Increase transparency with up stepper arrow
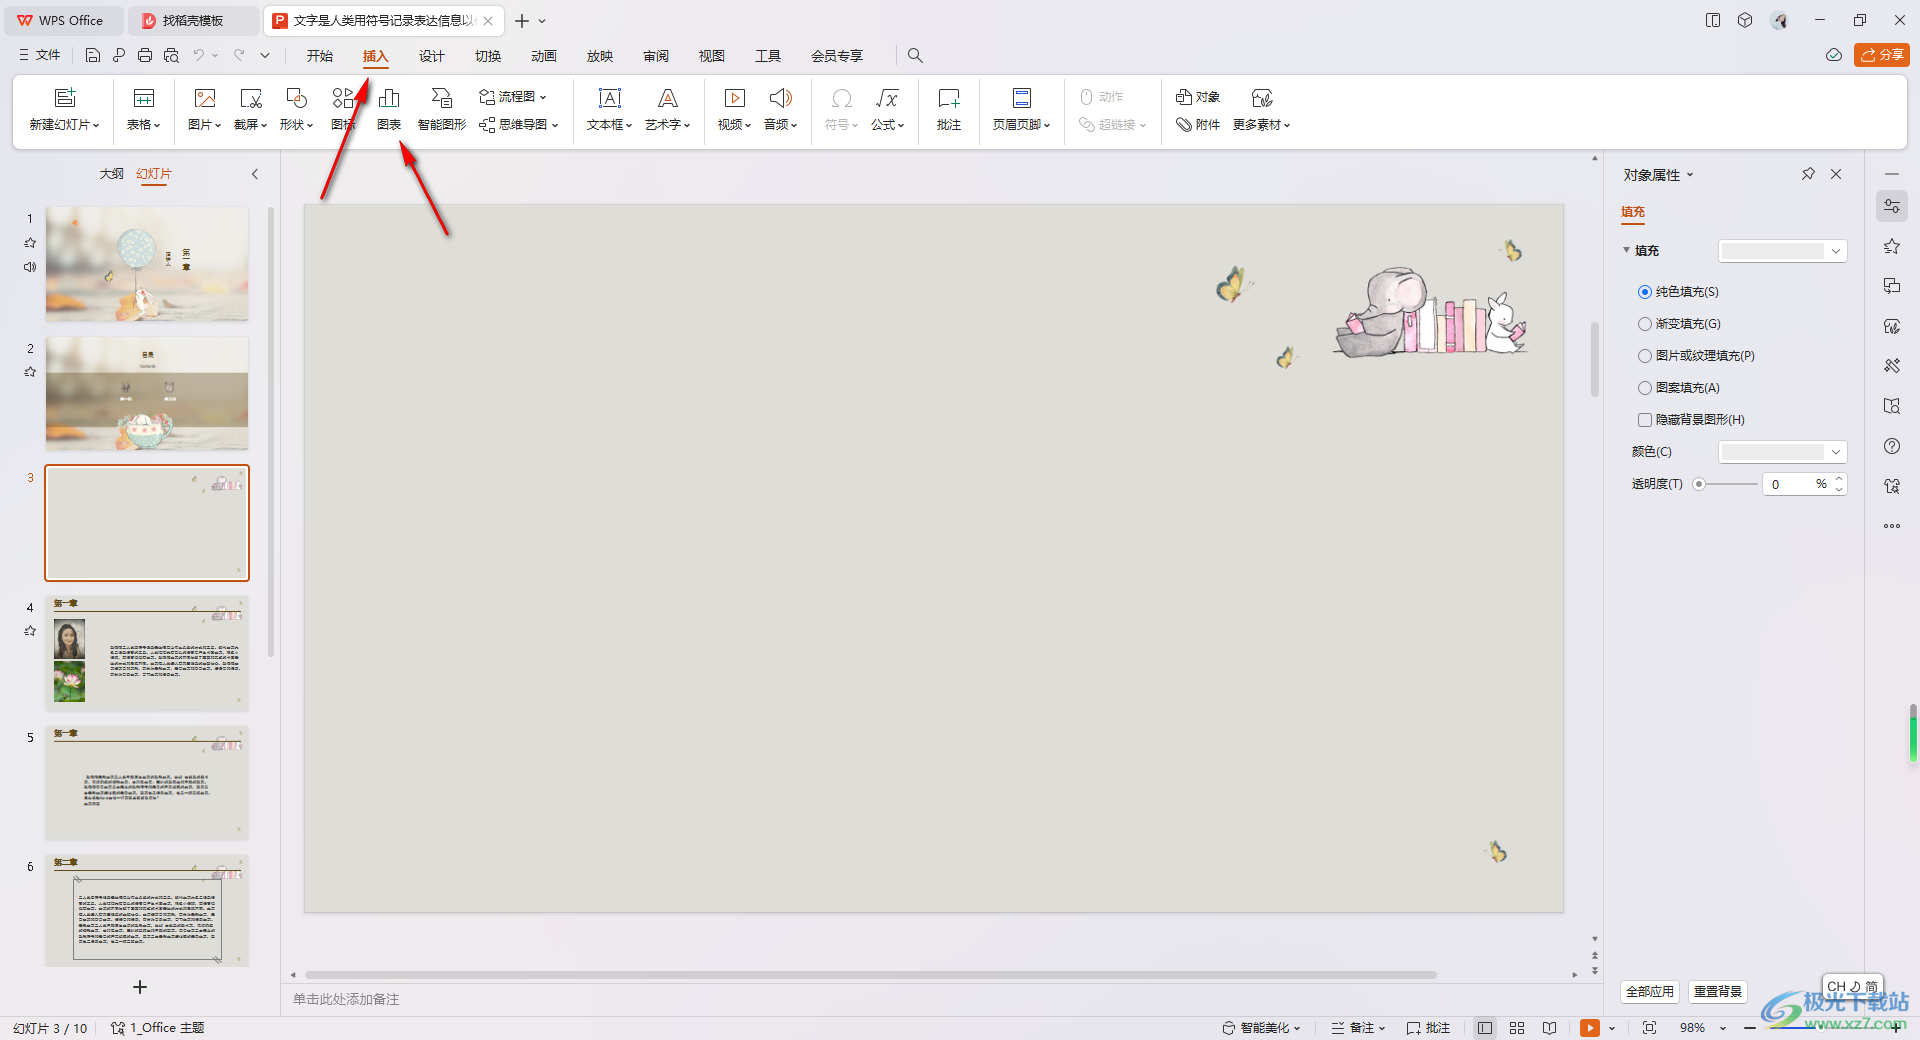 (1839, 479)
